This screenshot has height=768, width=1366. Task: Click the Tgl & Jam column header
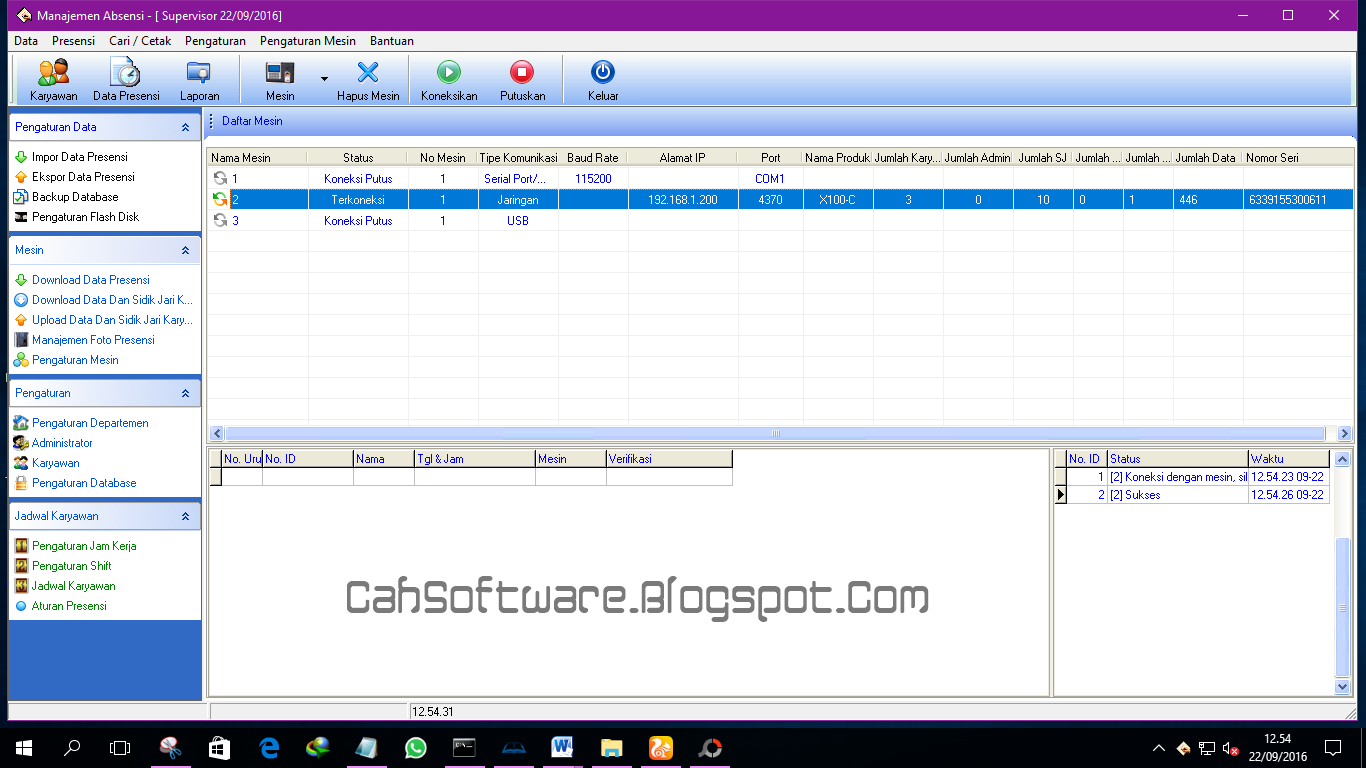tap(475, 459)
